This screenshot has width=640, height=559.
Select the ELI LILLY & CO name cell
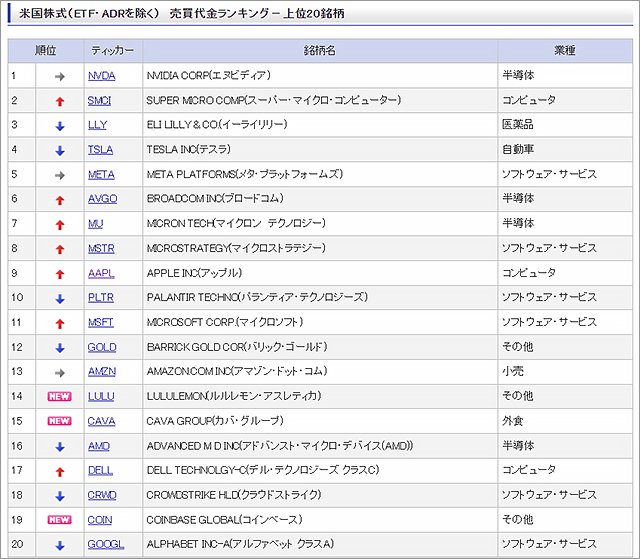[x=320, y=125]
